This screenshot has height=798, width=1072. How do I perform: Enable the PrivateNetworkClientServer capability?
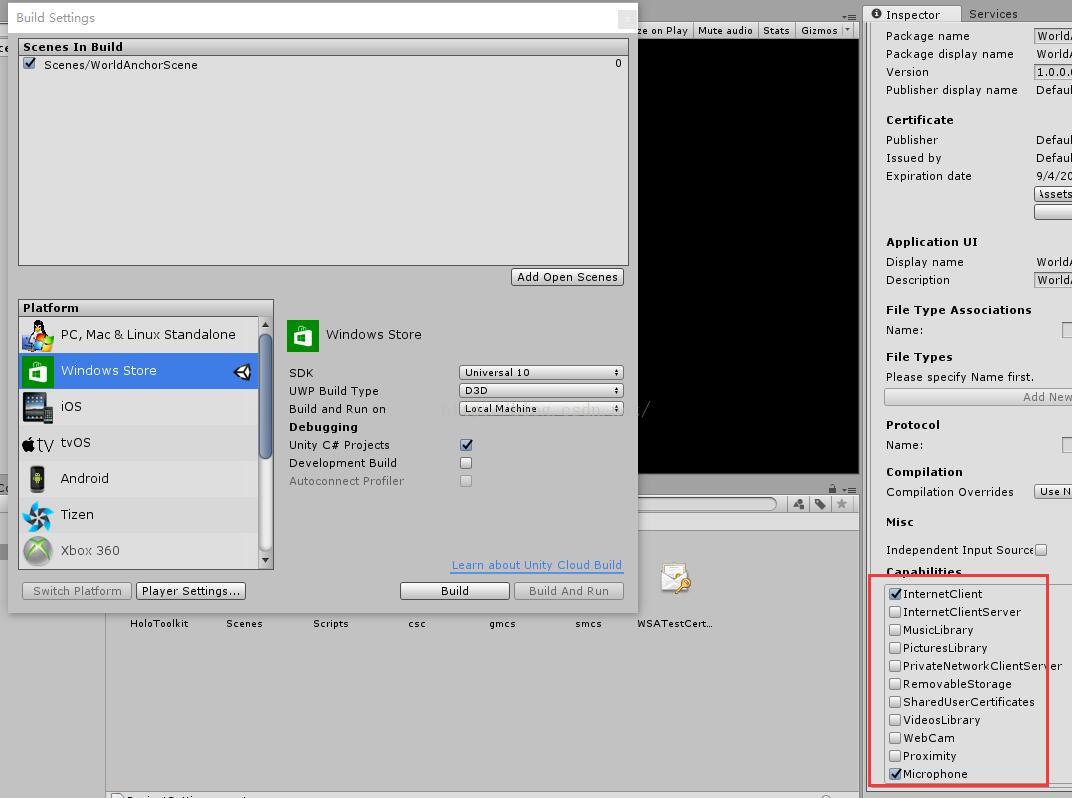coord(895,666)
